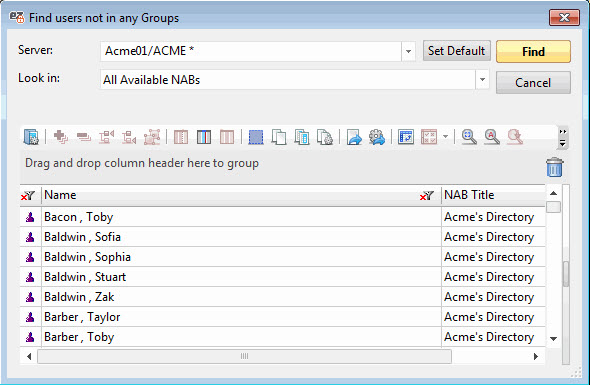Click the expand all plus icon
Image resolution: width=590 pixels, height=385 pixels.
(x=61, y=137)
